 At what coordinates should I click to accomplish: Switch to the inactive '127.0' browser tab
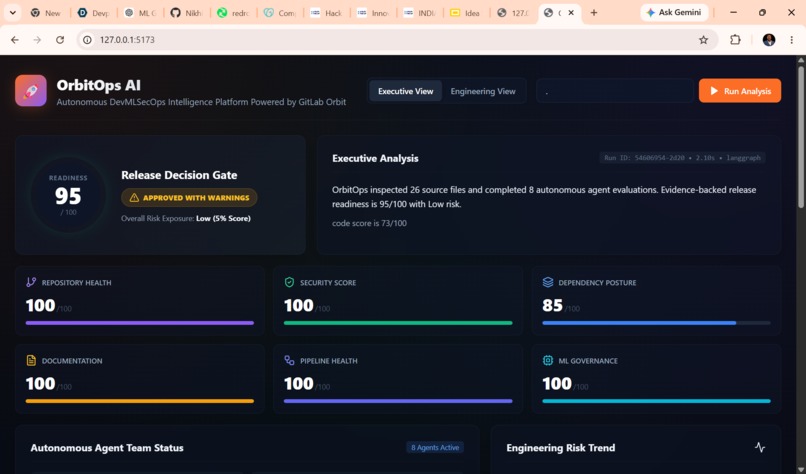(x=513, y=13)
